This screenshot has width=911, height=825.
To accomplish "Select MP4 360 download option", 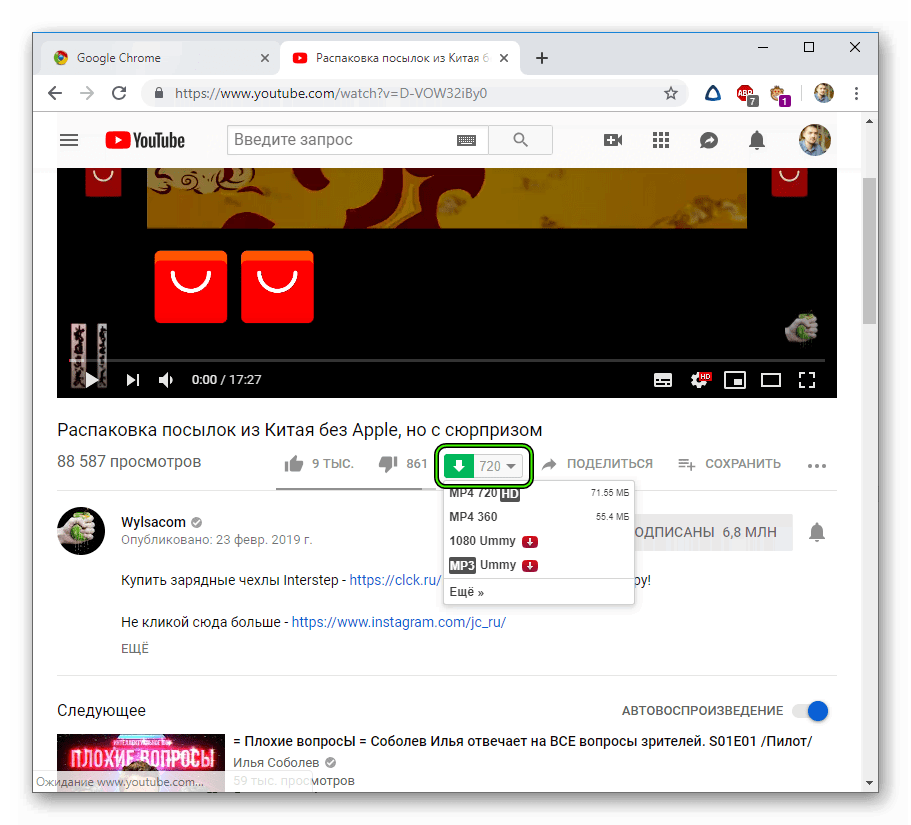I will pyautogui.click(x=474, y=517).
